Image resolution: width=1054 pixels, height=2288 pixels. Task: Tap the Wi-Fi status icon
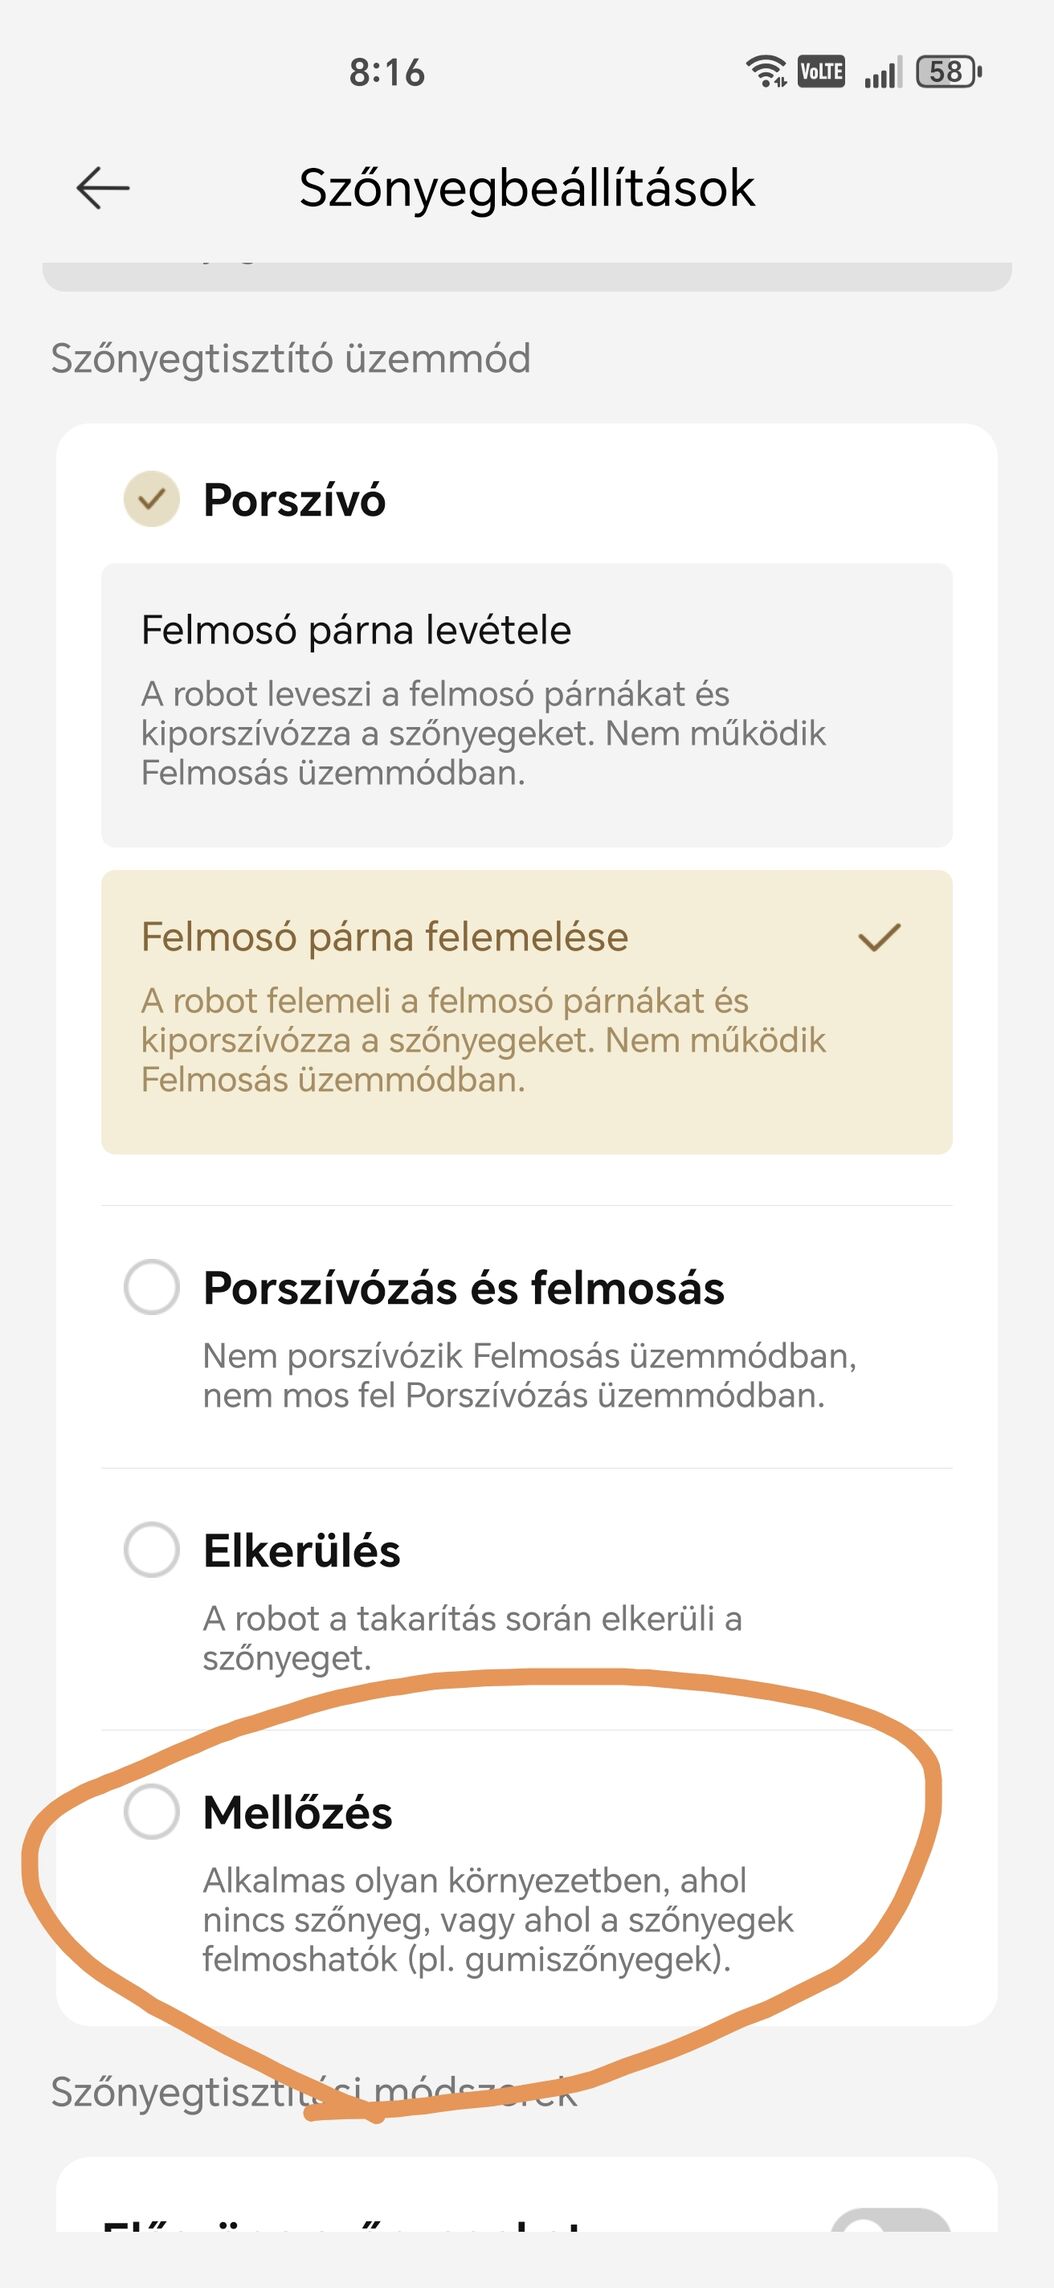click(766, 71)
